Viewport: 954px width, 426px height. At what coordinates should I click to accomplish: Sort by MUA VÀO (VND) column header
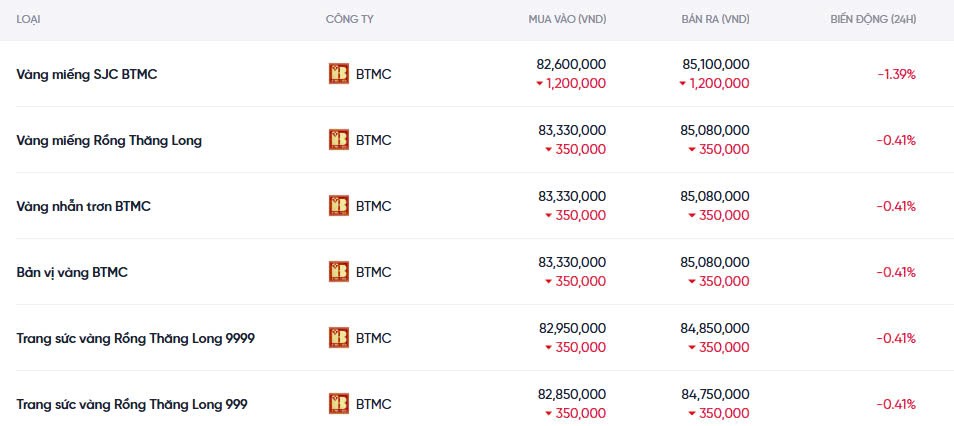(567, 20)
